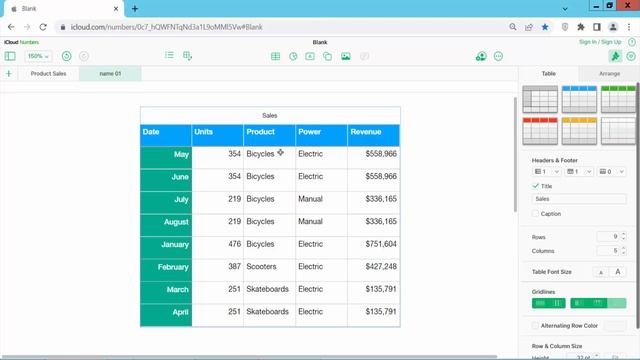Open the 150% zoom dropdown

[x=38, y=56]
